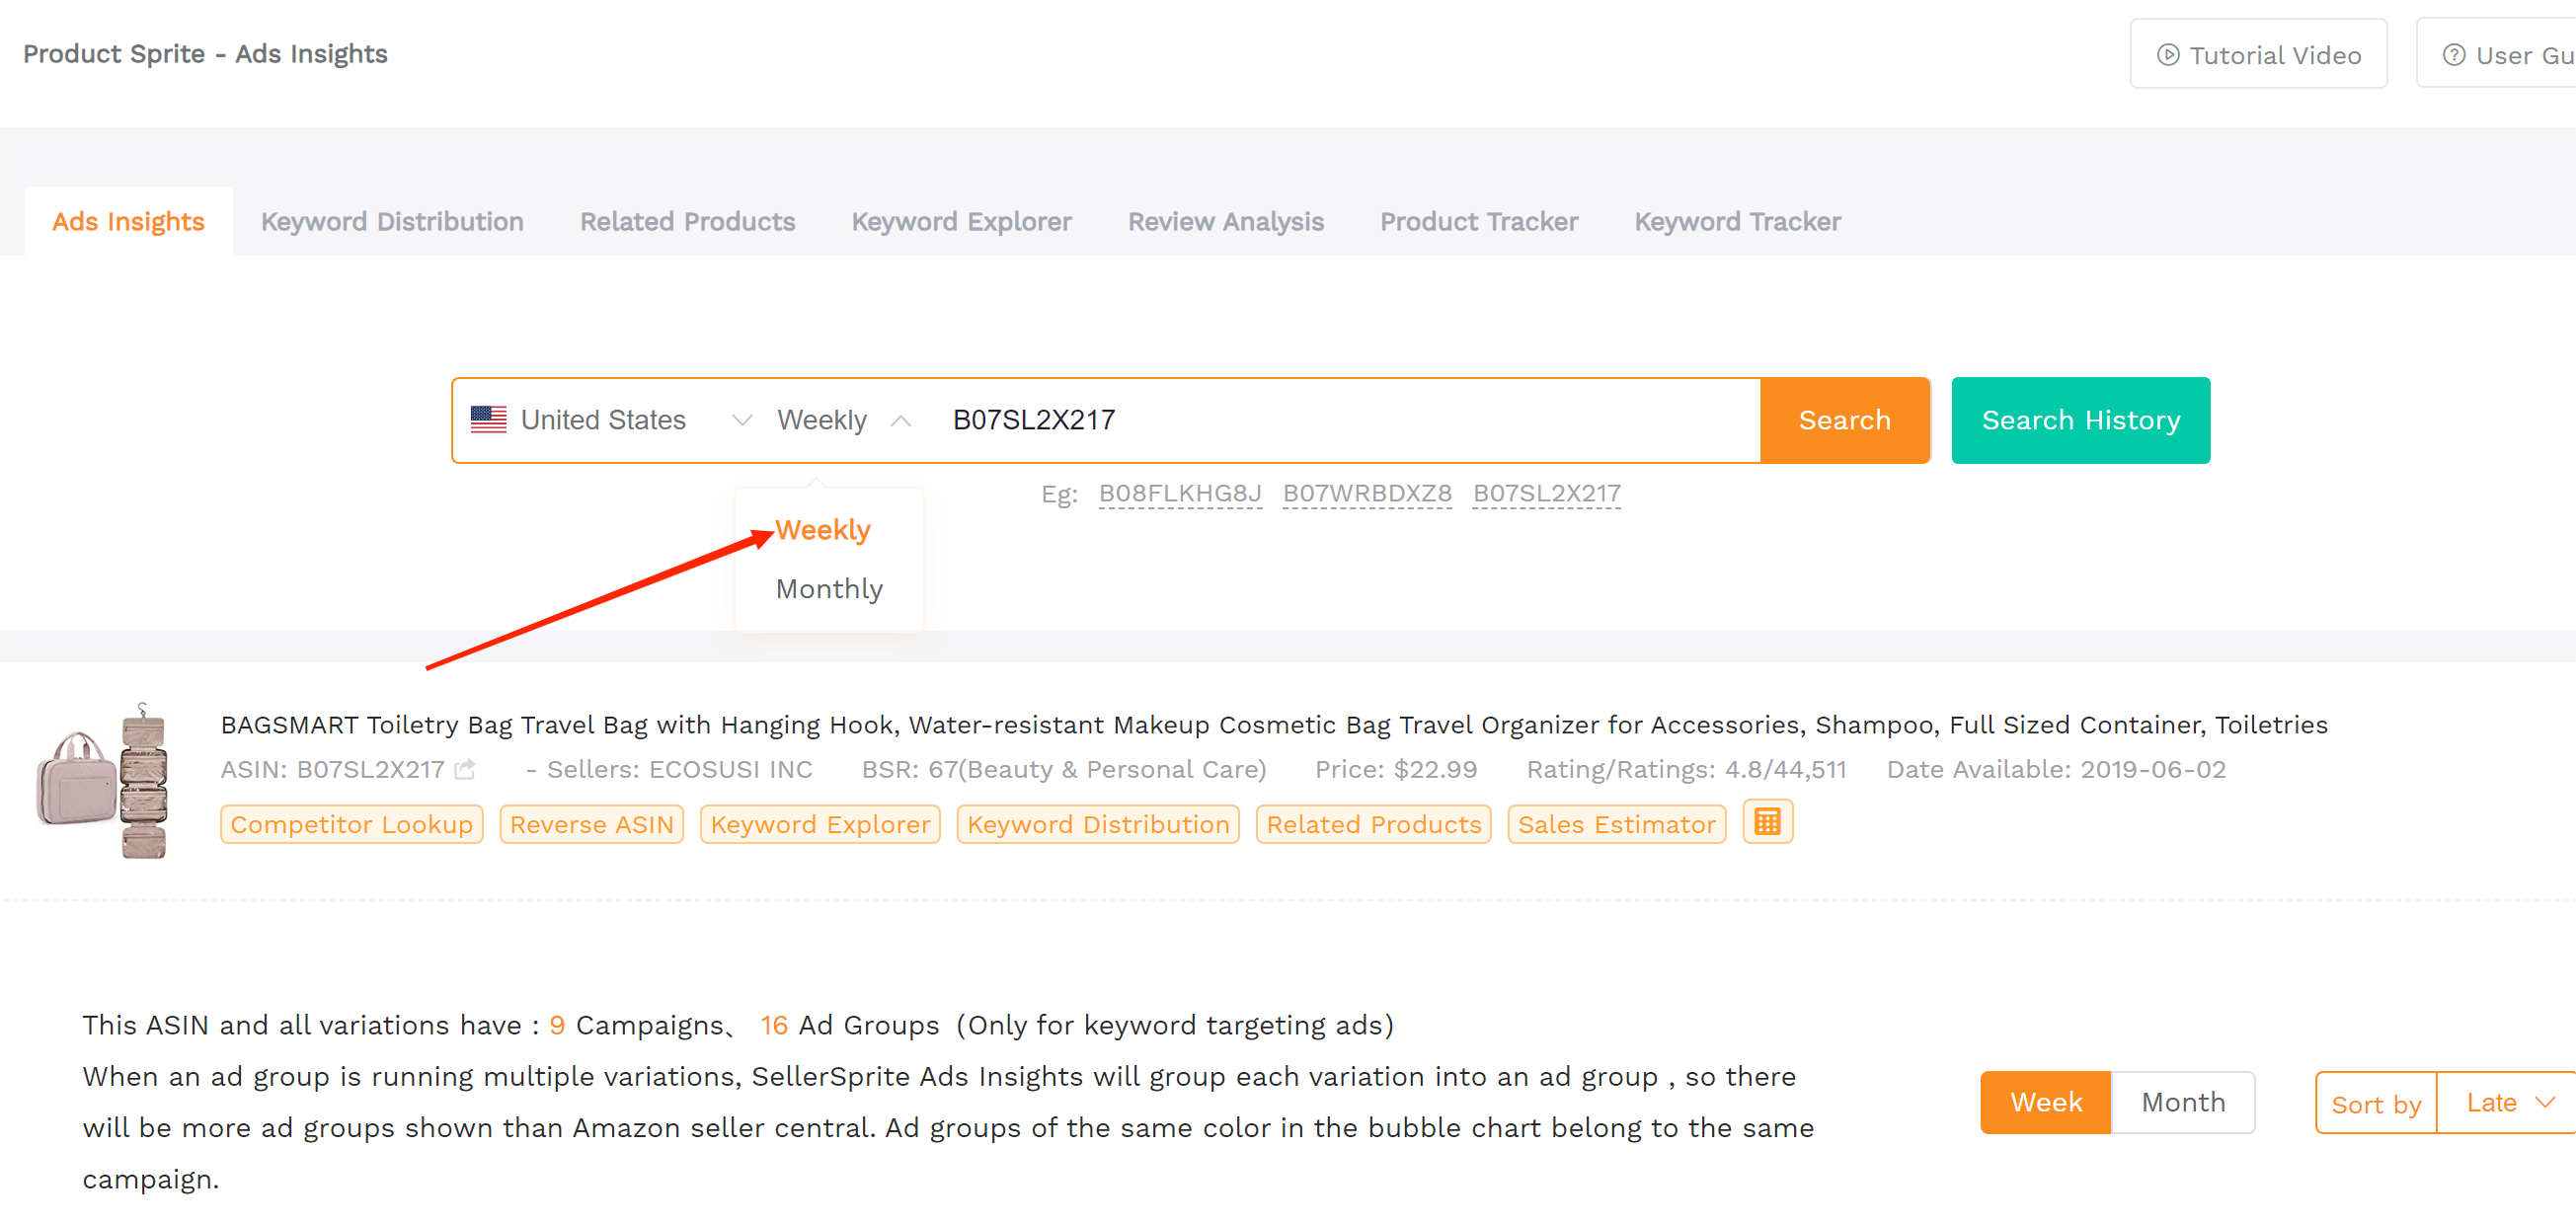
Task: Click the Sort by label button
Action: [2375, 1104]
